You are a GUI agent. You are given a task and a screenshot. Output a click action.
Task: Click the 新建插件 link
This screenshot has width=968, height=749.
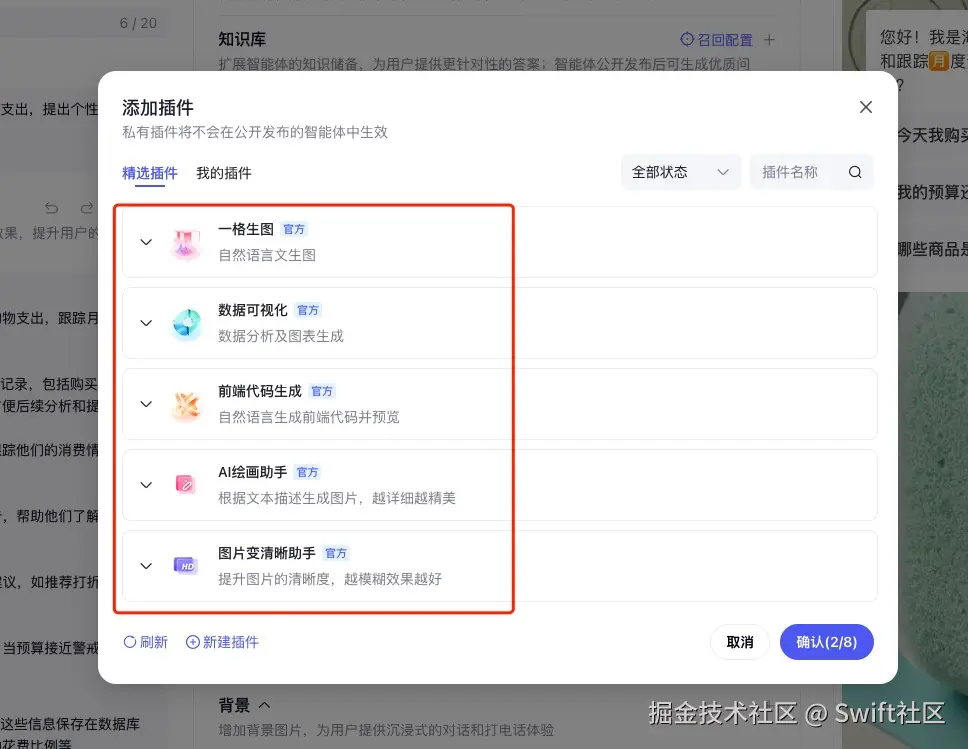tap(222, 642)
